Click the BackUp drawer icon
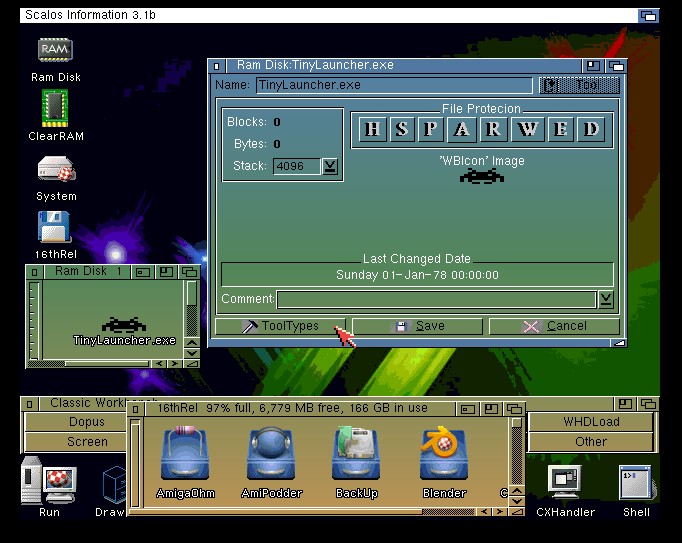 [x=357, y=456]
